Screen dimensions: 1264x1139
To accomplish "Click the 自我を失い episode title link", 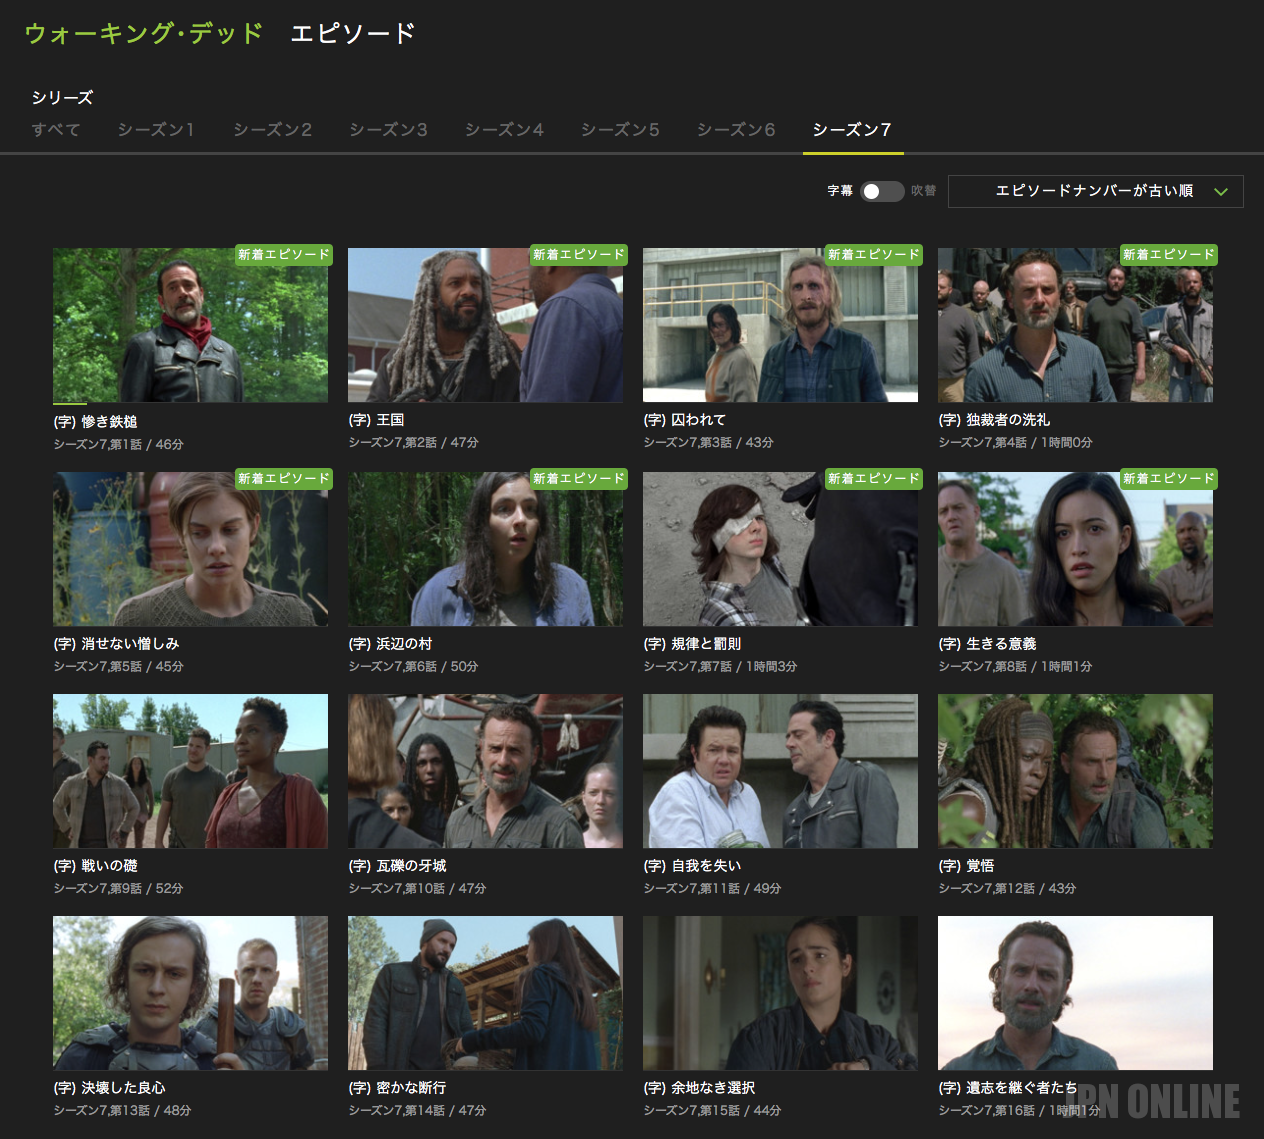I will coord(692,866).
